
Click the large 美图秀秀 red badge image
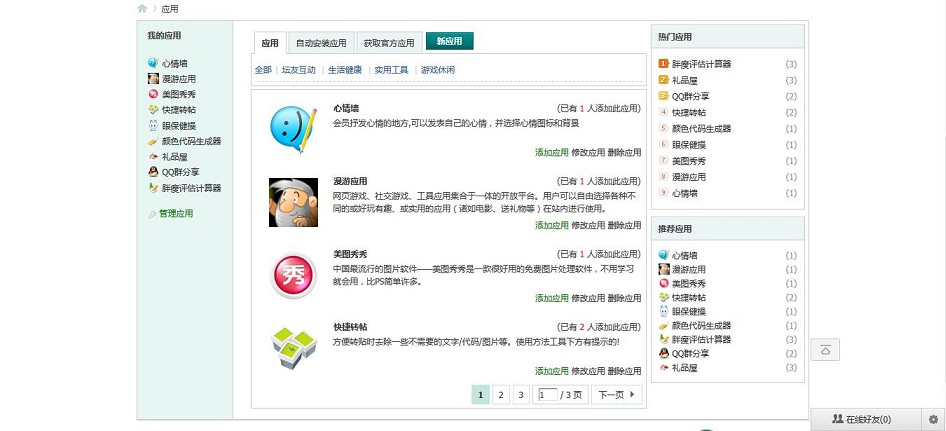pos(293,275)
